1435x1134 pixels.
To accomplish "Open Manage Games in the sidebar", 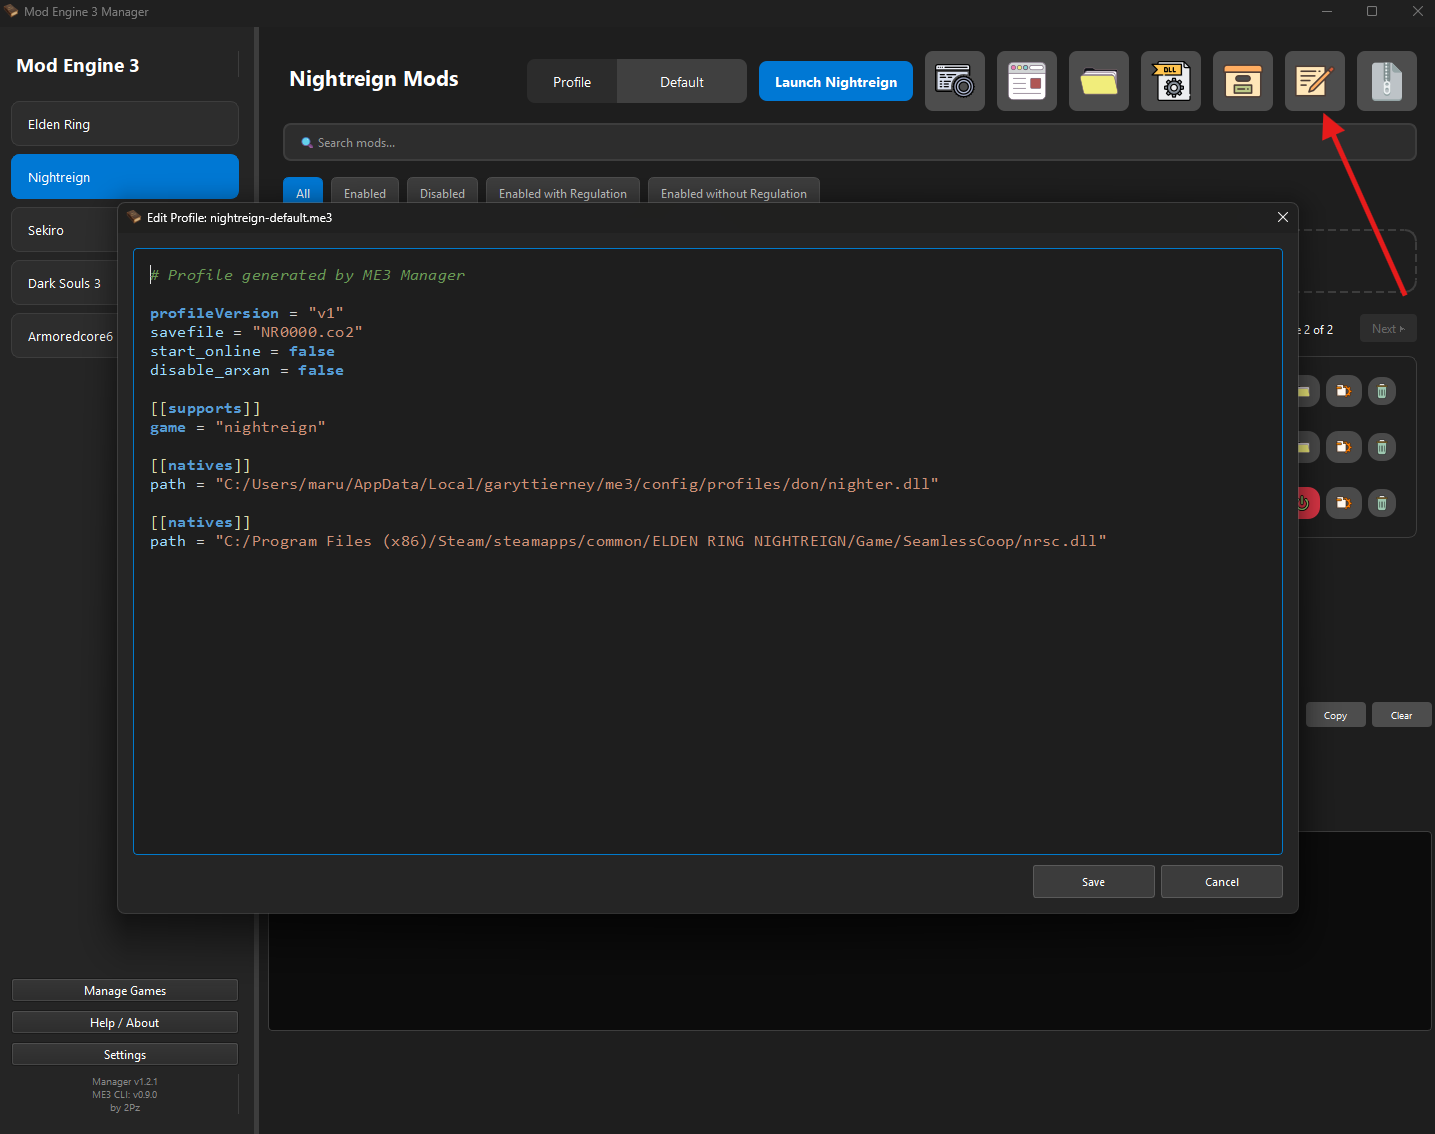I will pos(125,990).
